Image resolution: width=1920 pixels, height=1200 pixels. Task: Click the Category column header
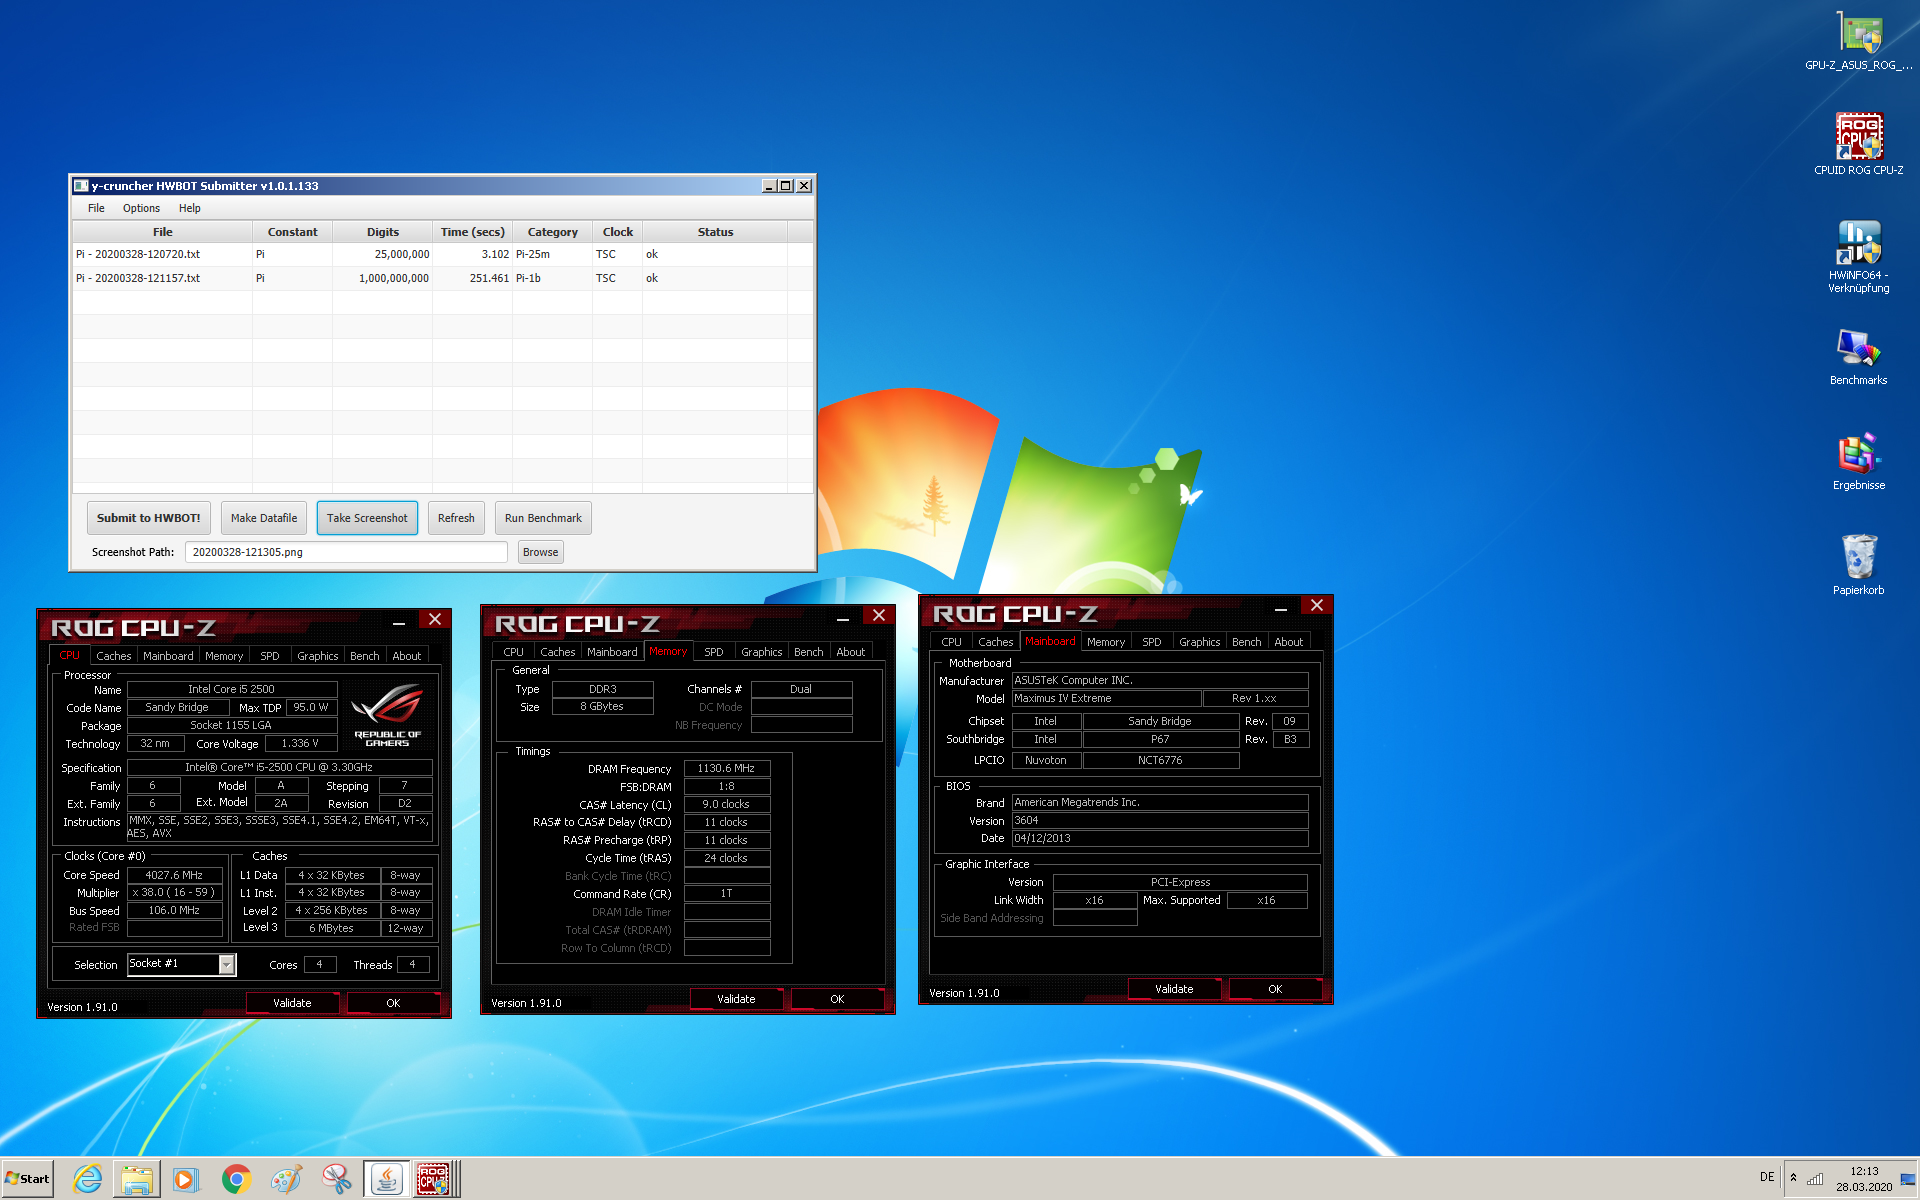(553, 232)
